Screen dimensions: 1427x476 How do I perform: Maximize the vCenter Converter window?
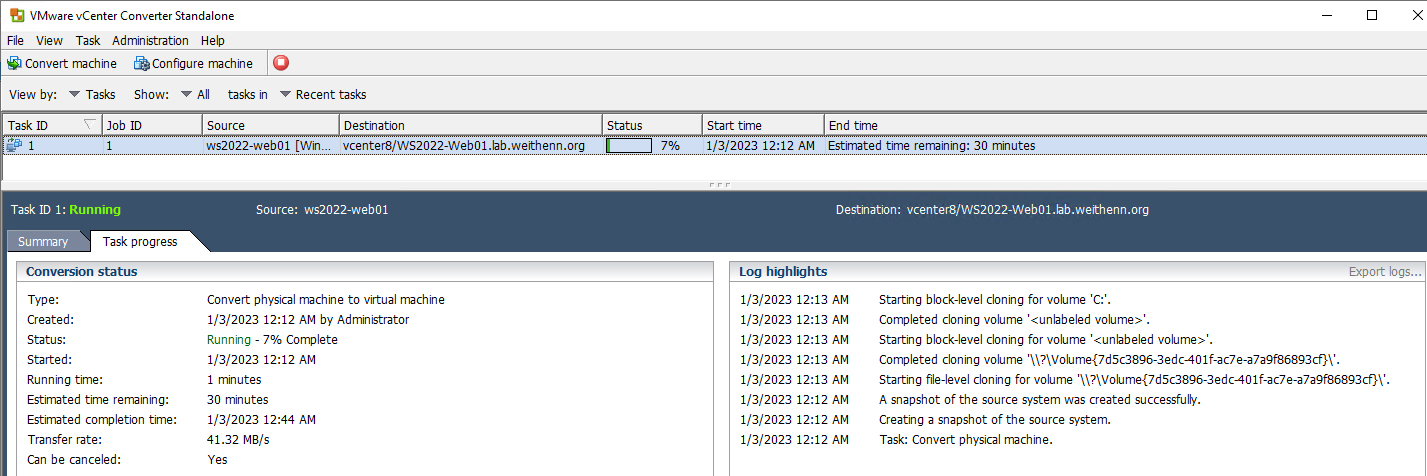coord(1372,15)
